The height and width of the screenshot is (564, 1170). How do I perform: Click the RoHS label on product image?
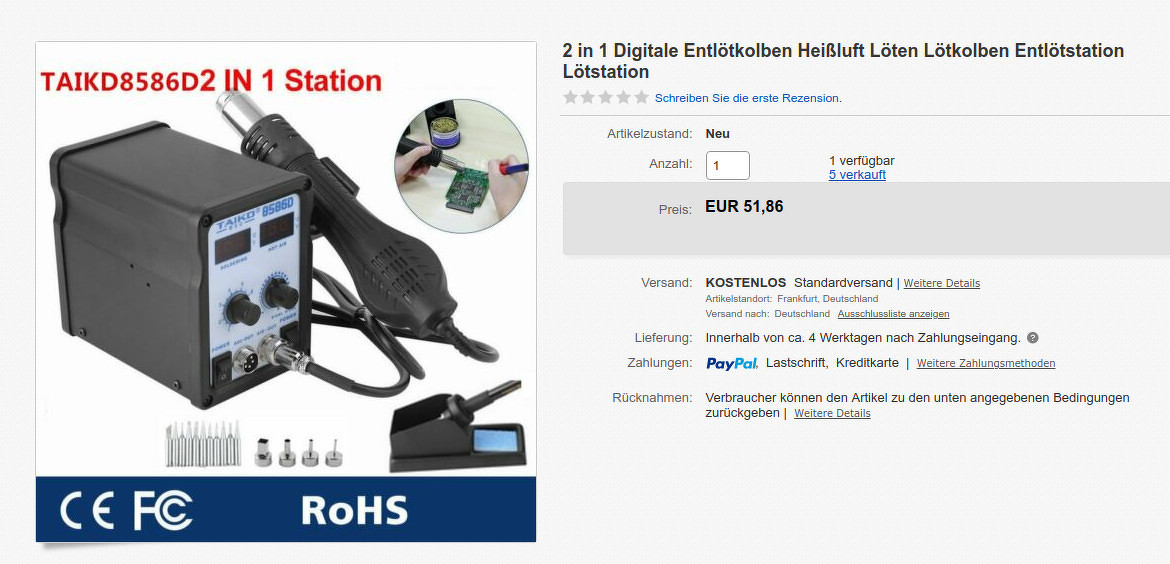coord(354,510)
